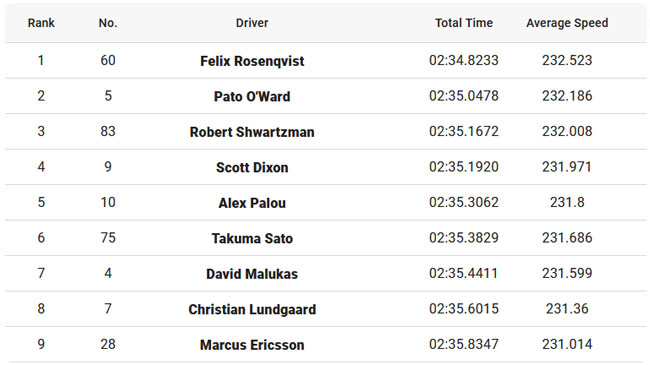
Task: Click the Total Time column header
Action: point(464,23)
